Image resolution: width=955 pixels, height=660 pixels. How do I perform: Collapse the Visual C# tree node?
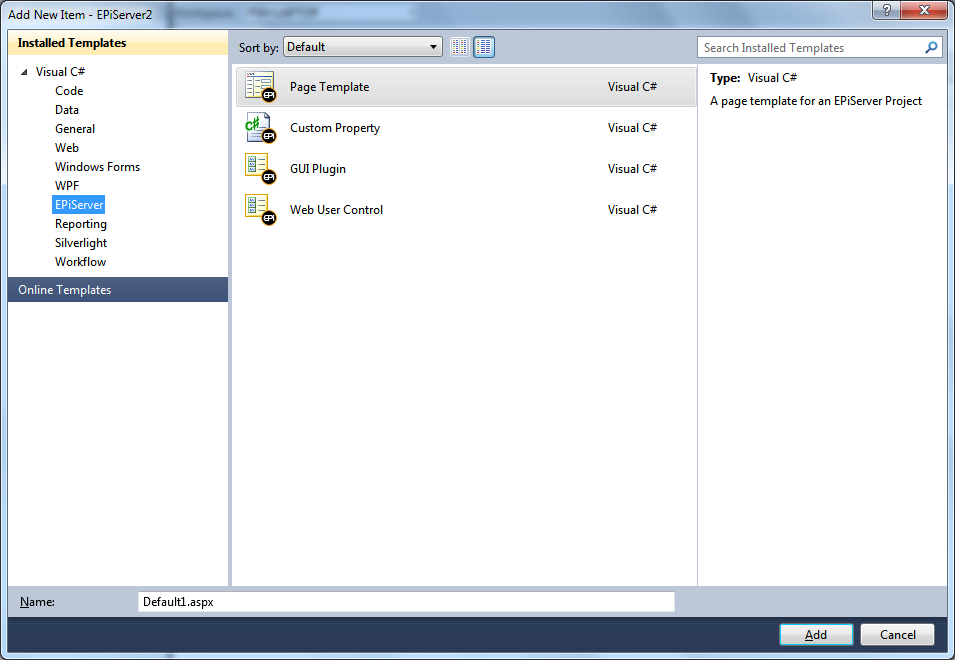24,72
